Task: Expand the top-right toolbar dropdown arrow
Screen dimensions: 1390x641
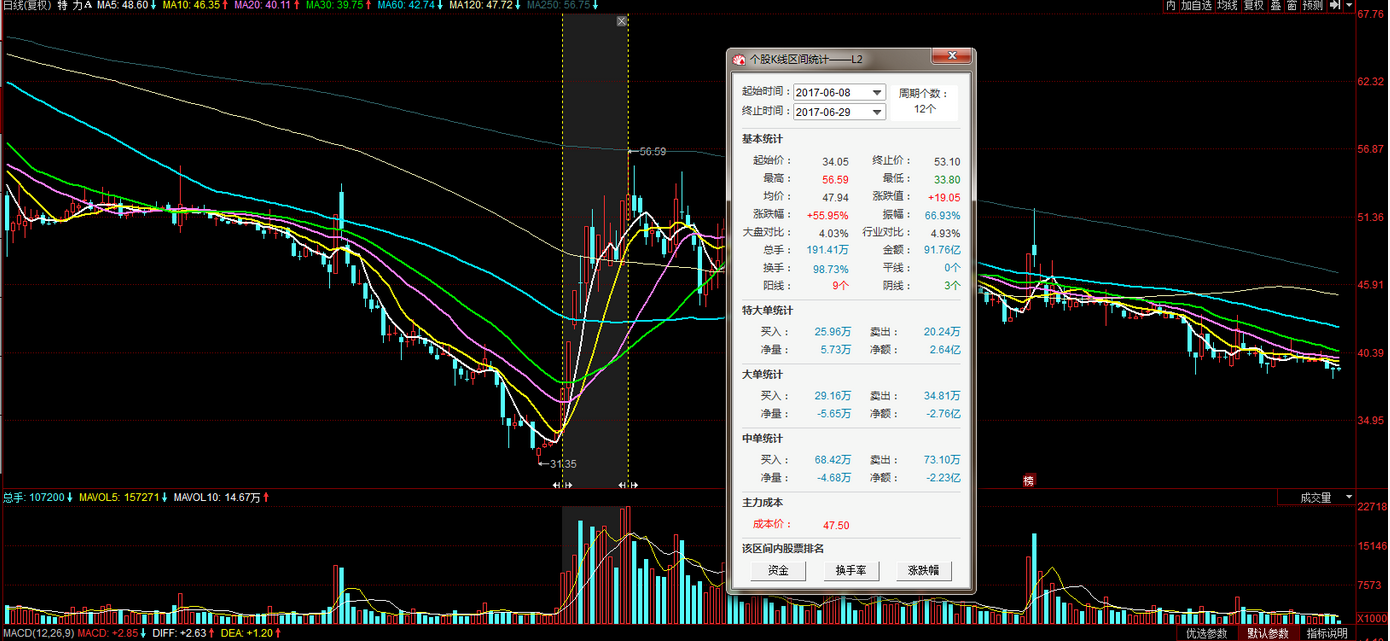Action: coord(1352,6)
